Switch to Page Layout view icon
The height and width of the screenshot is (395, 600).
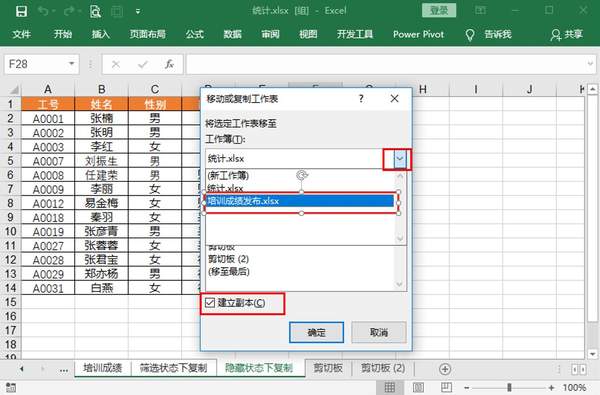tap(419, 387)
